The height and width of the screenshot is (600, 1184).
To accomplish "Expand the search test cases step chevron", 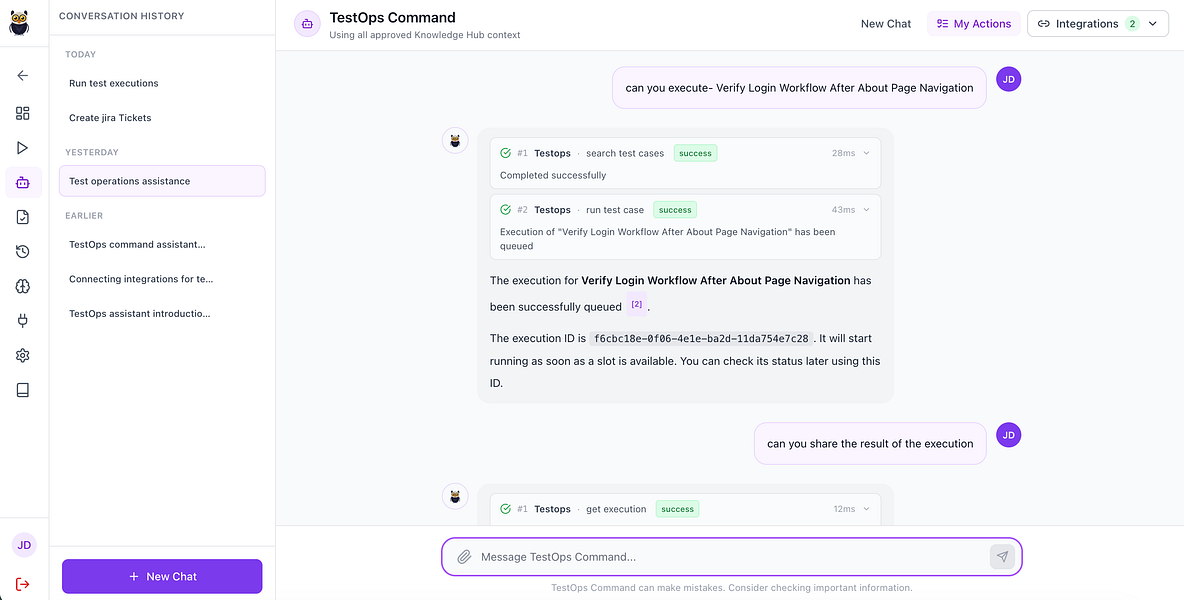I will pos(866,153).
